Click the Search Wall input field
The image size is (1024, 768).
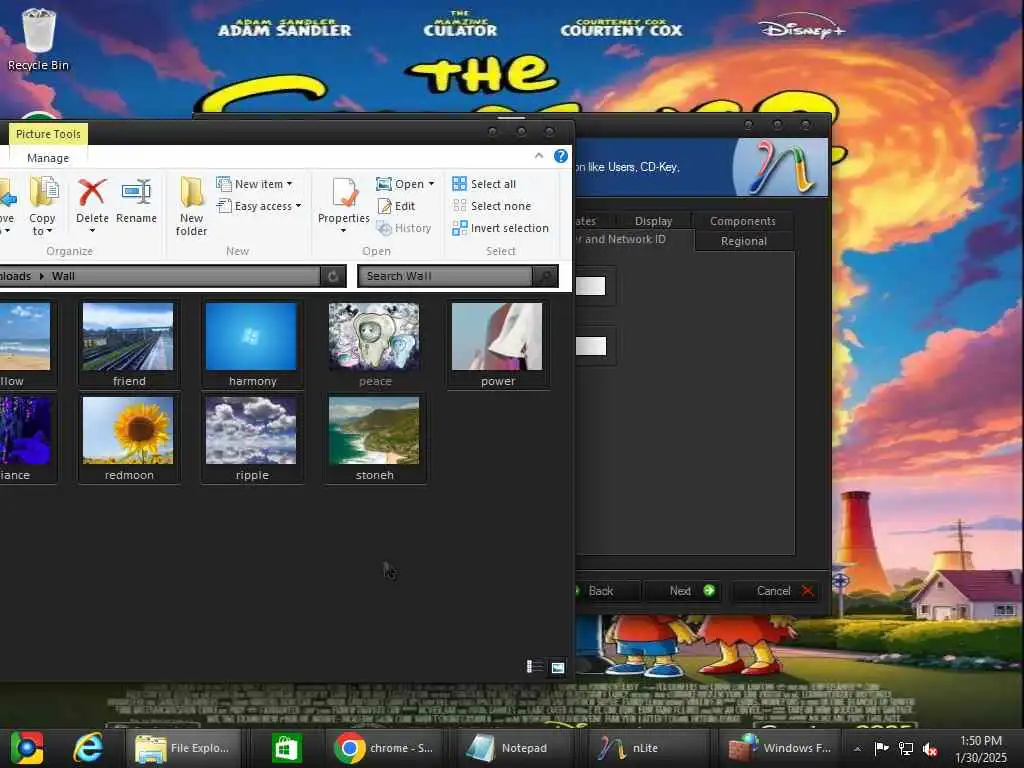(x=447, y=276)
